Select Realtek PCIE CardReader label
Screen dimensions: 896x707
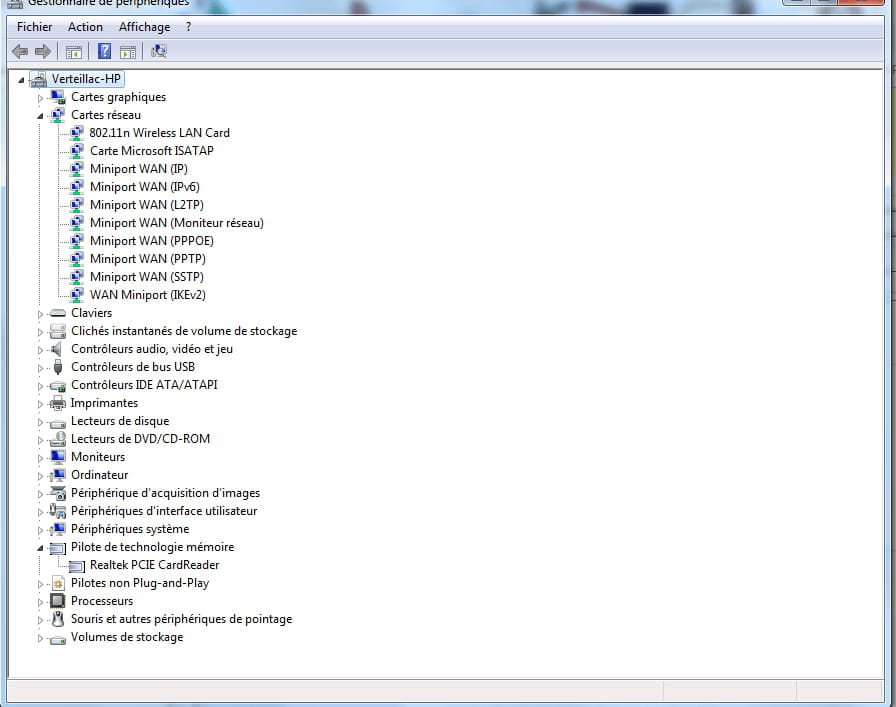coord(154,565)
